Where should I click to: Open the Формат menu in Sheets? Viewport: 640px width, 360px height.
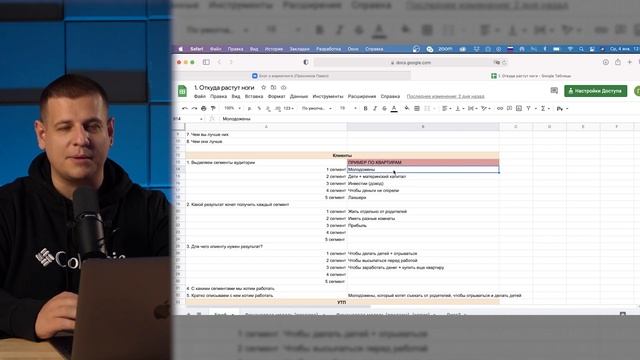[276, 96]
